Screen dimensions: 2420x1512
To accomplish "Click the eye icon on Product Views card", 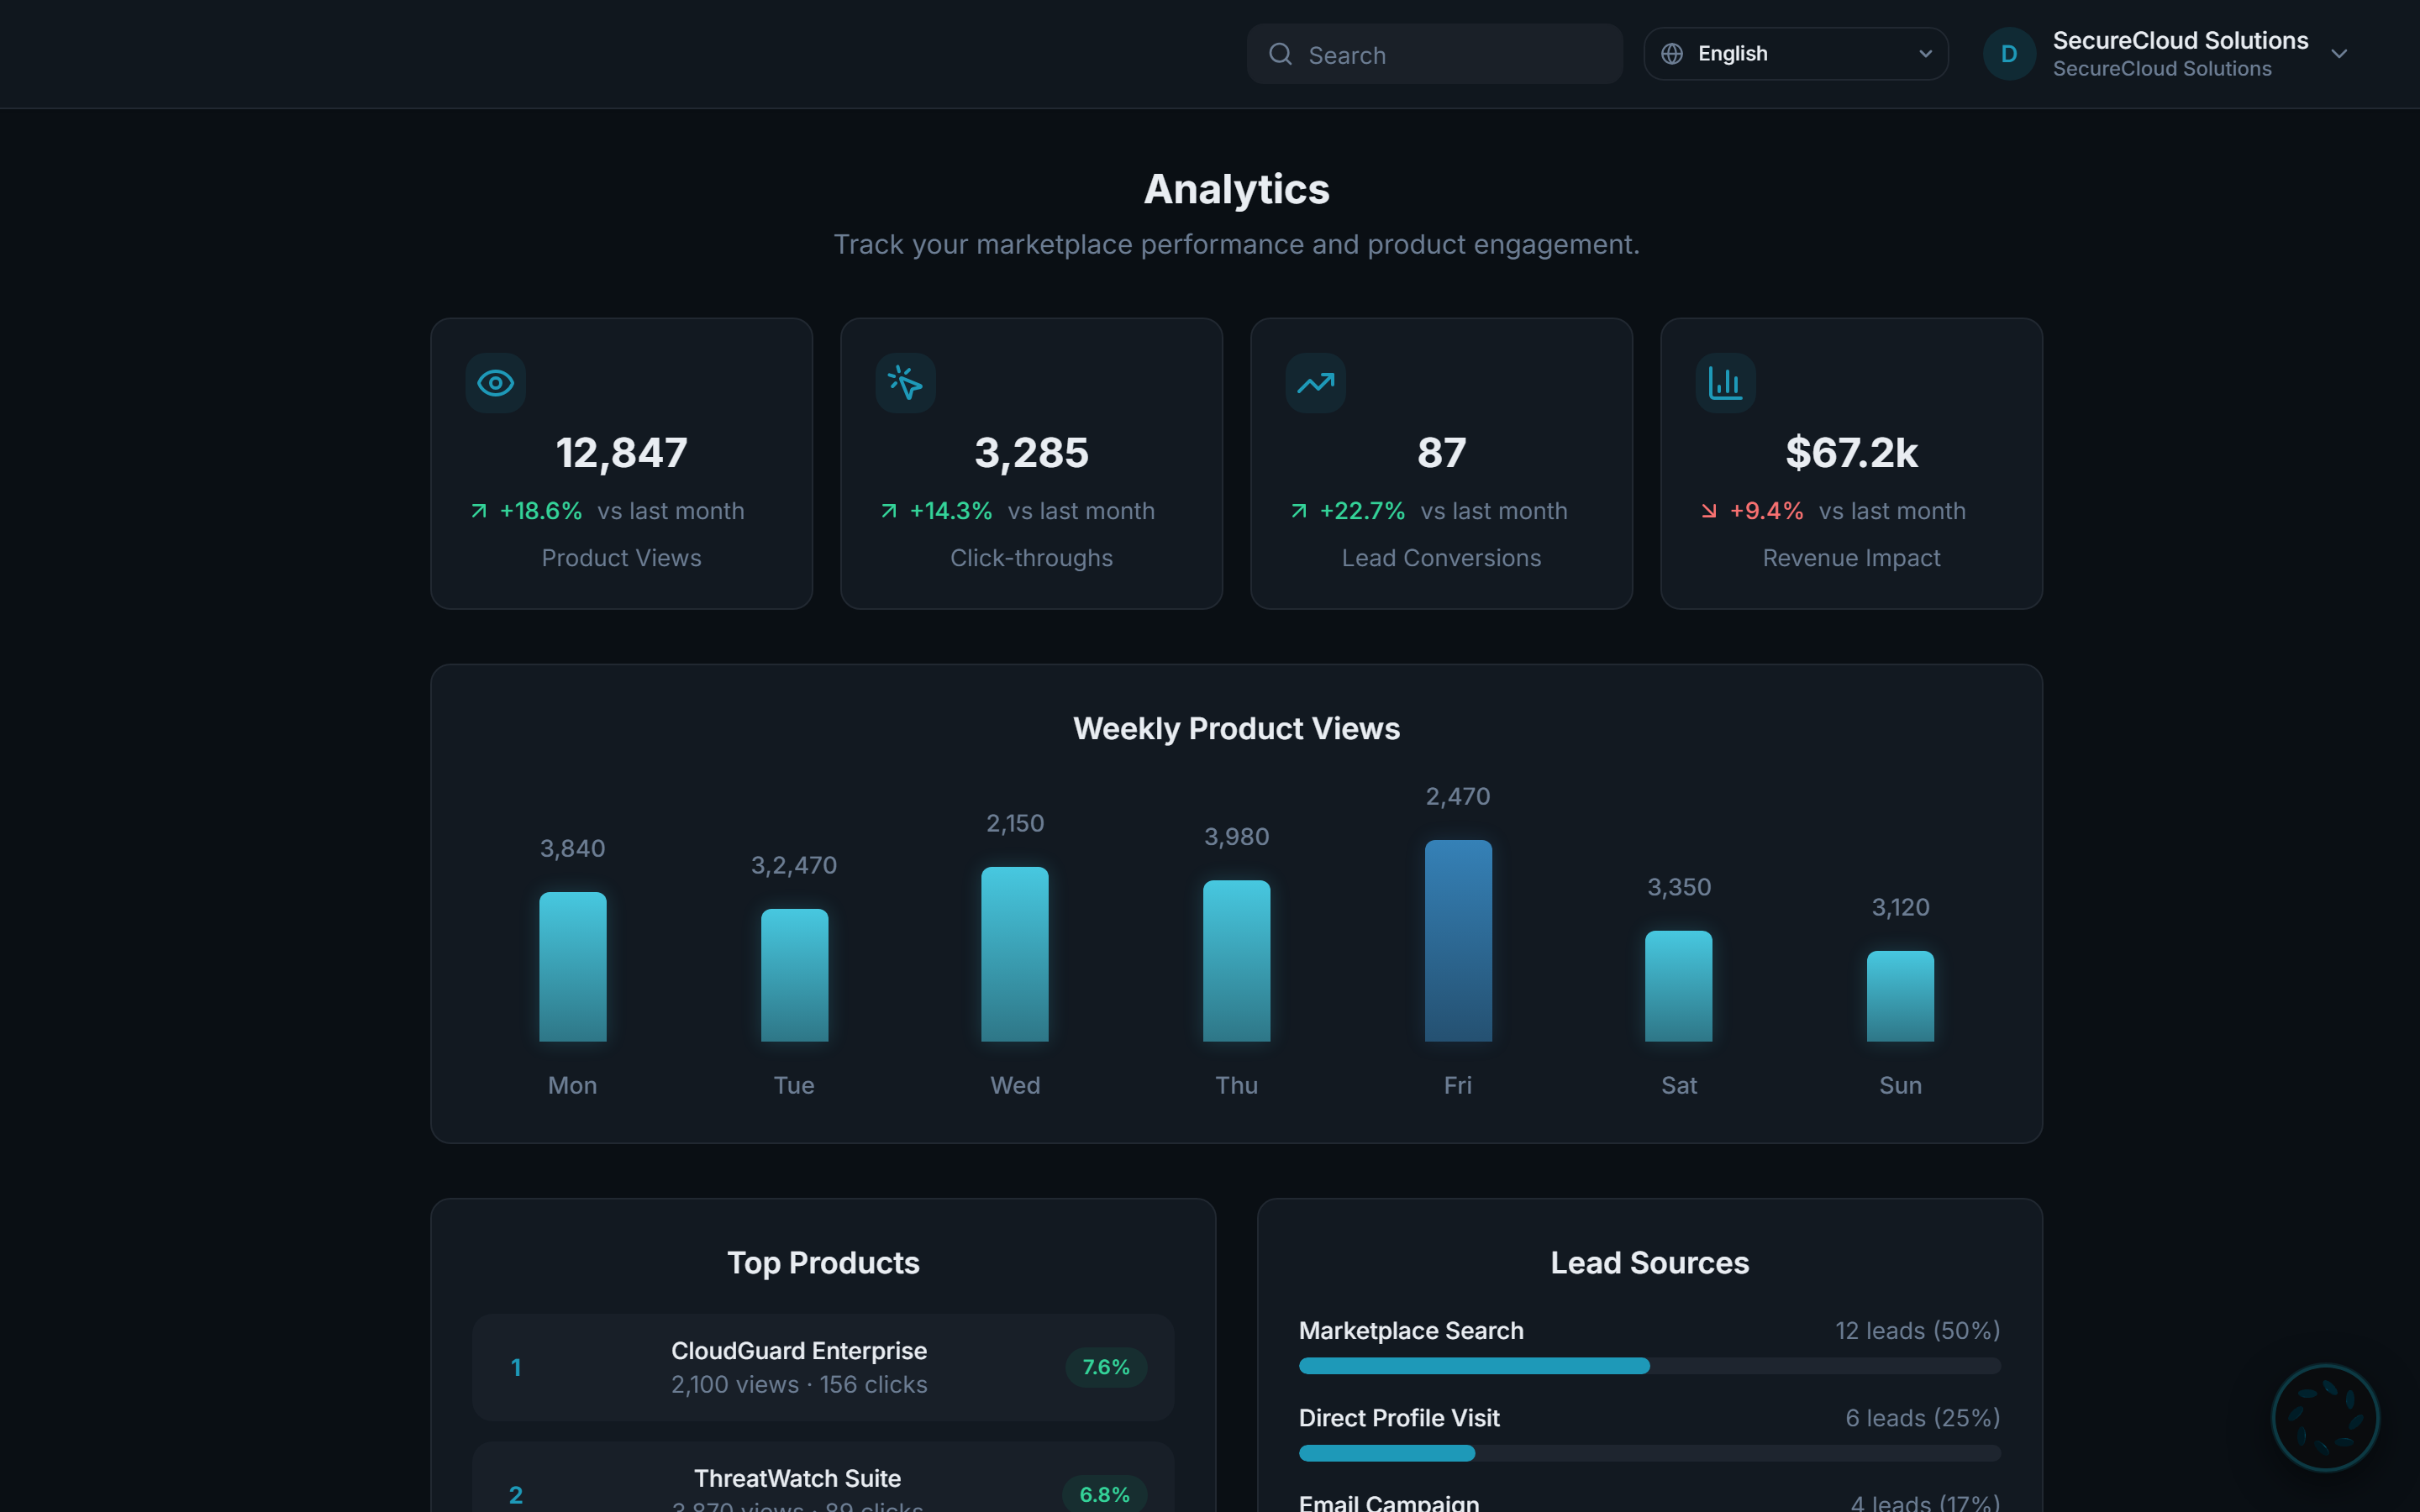I will (x=496, y=383).
